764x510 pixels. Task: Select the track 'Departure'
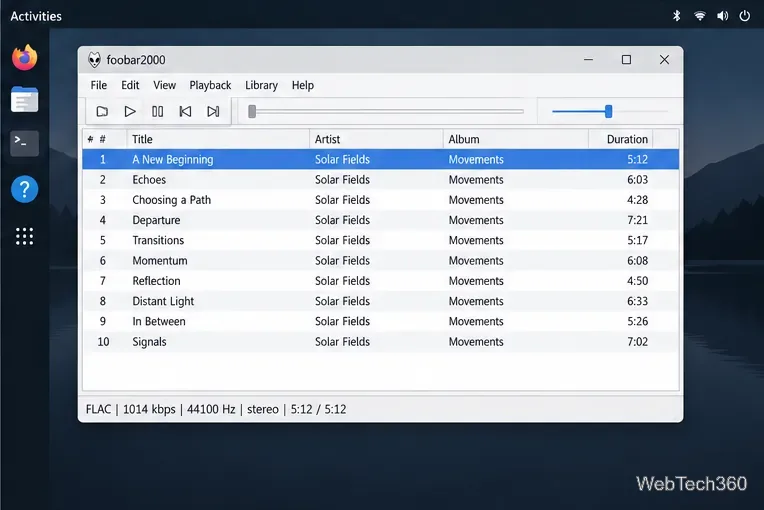[x=381, y=220]
